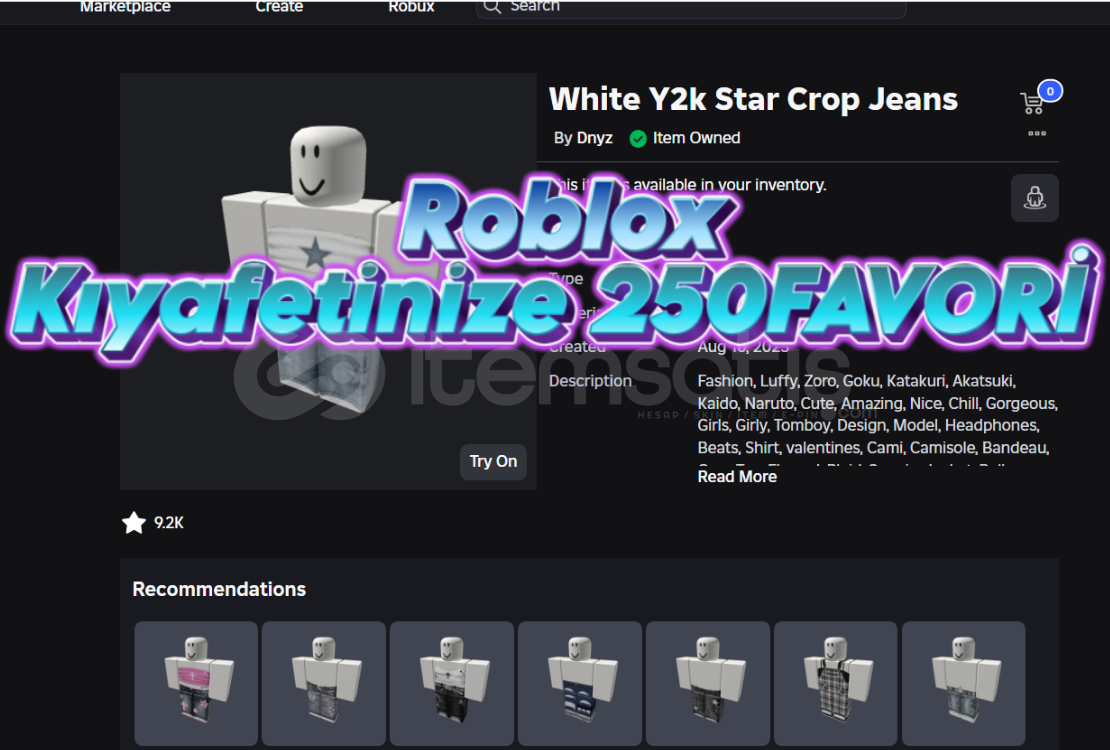Open the third recommended black-jeans item

tap(452, 683)
